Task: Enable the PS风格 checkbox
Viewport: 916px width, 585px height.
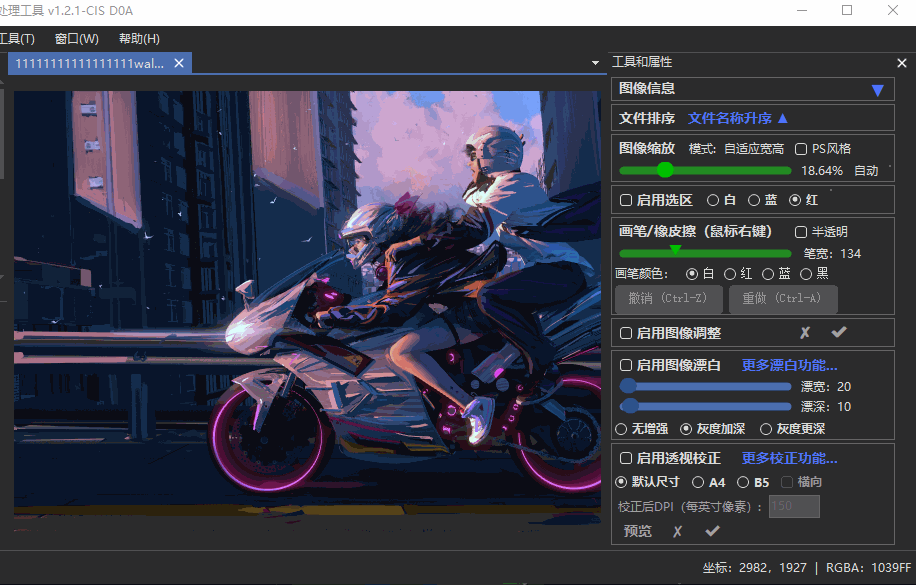Action: point(801,149)
